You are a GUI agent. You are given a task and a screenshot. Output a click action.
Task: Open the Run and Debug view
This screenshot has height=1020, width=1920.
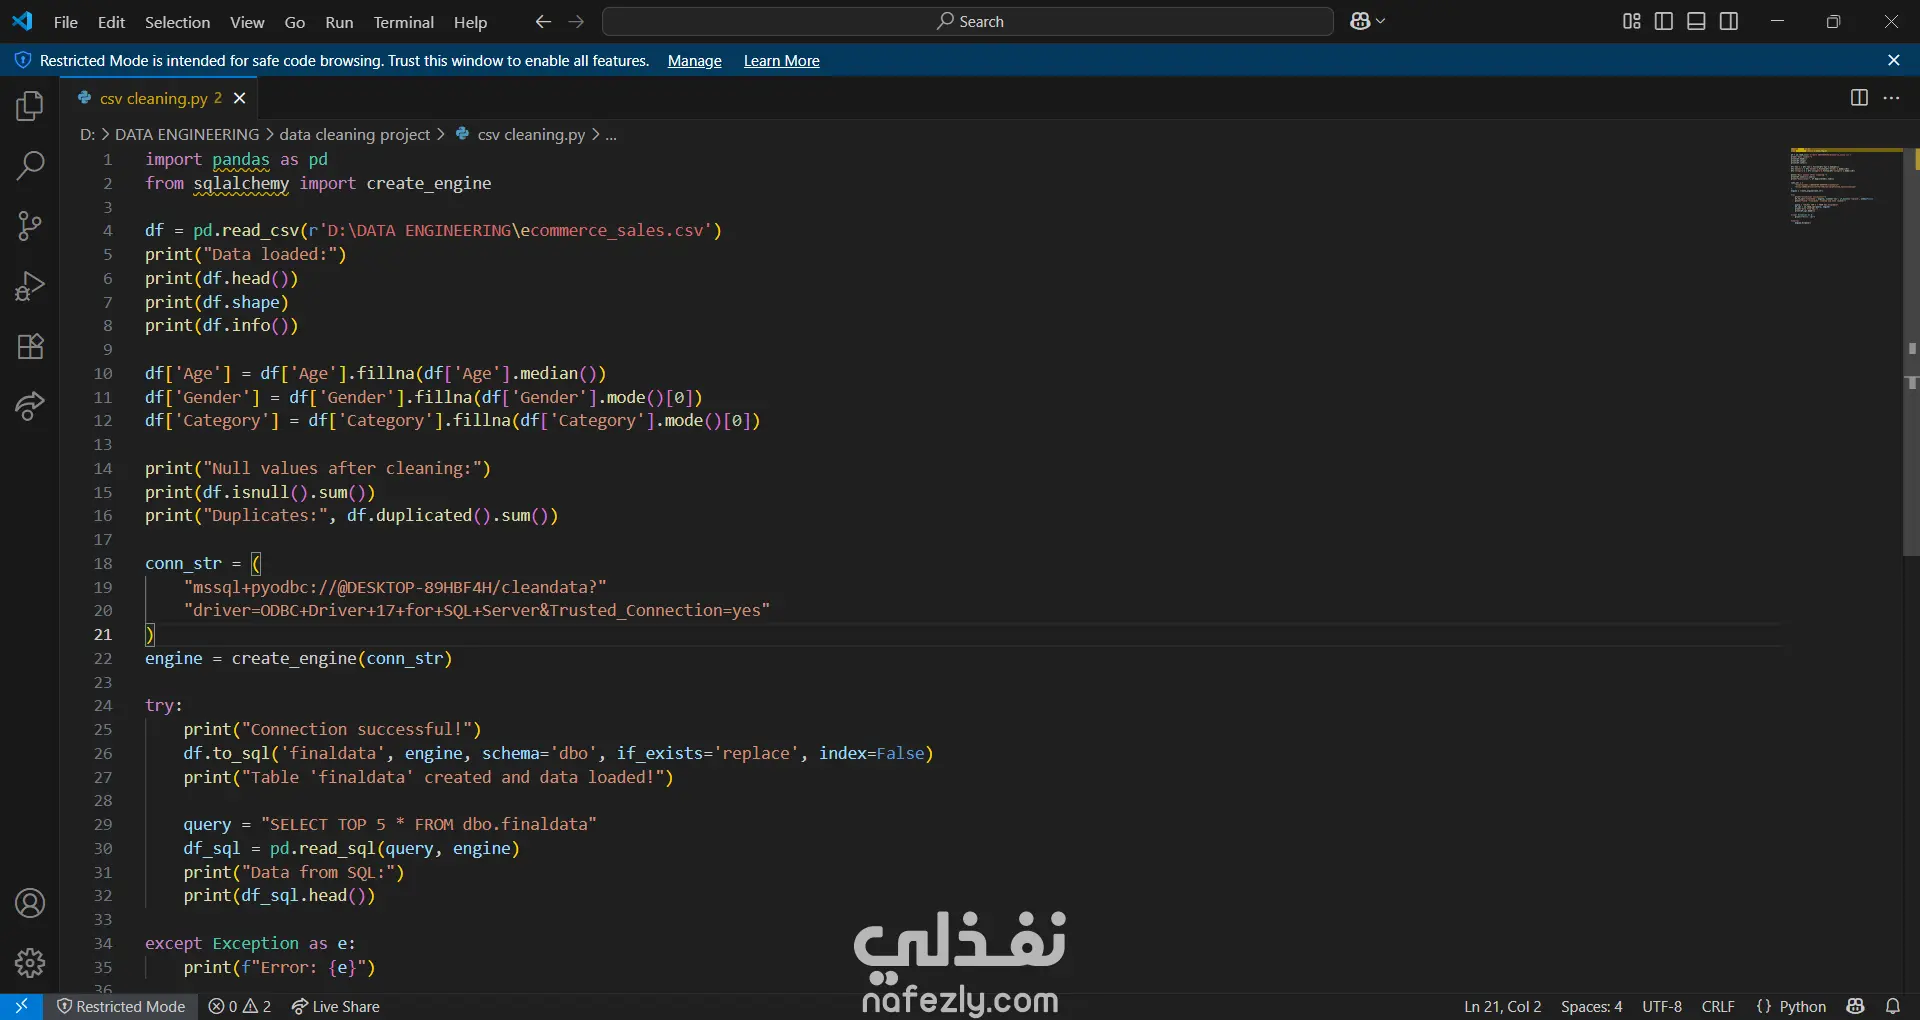(30, 286)
